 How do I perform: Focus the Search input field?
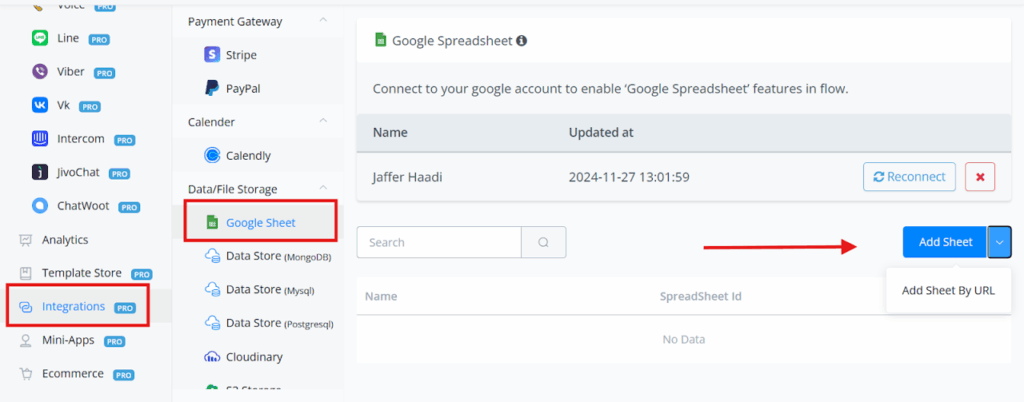pyautogui.click(x=439, y=242)
